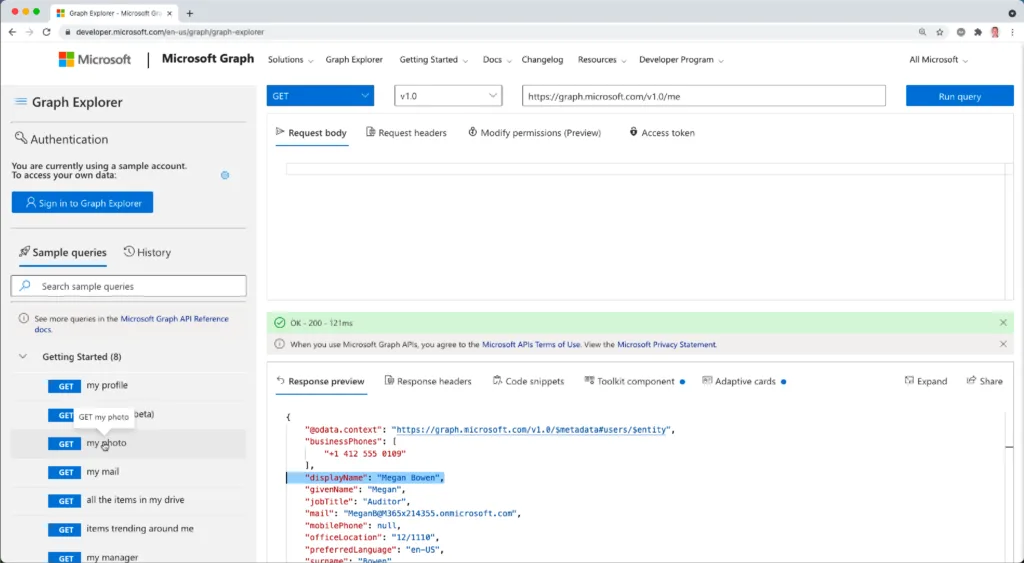Screen dimensions: 1024x563
Task: Open the v1.0 API version dropdown
Action: point(447,96)
